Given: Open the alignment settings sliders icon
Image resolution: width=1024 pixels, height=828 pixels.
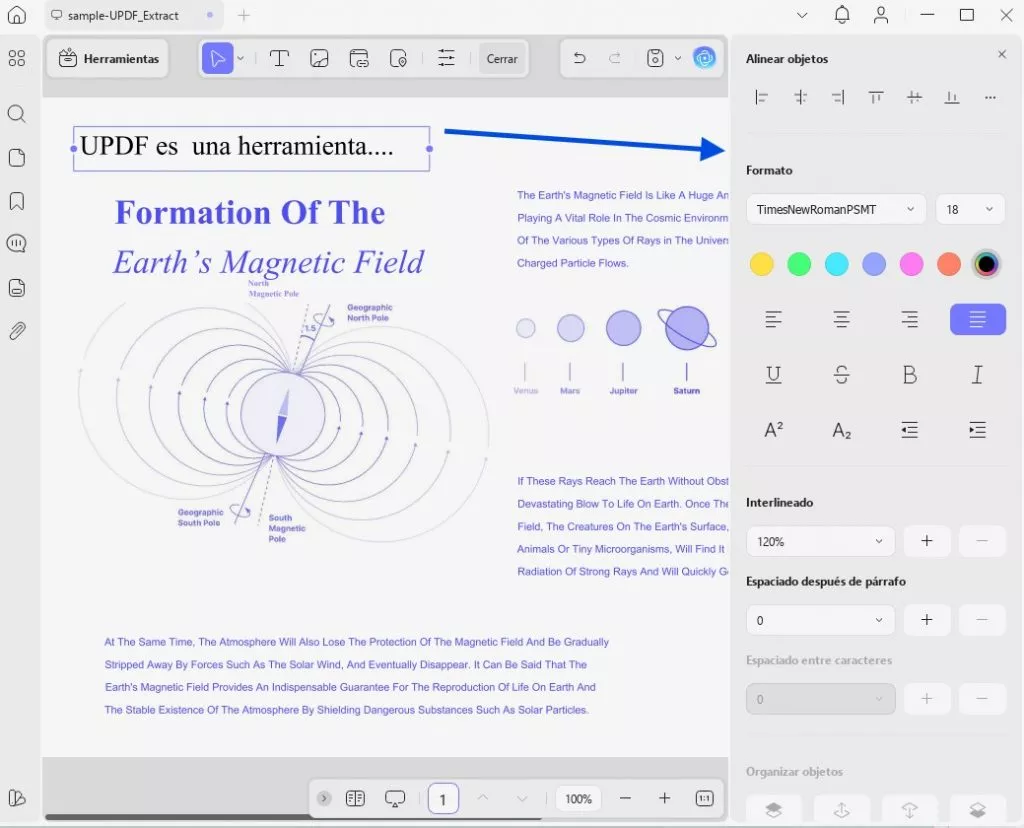Looking at the screenshot, I should 447,58.
